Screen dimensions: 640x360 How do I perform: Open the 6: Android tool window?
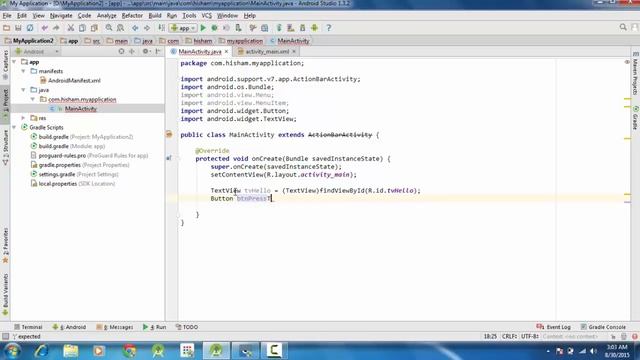point(69,327)
